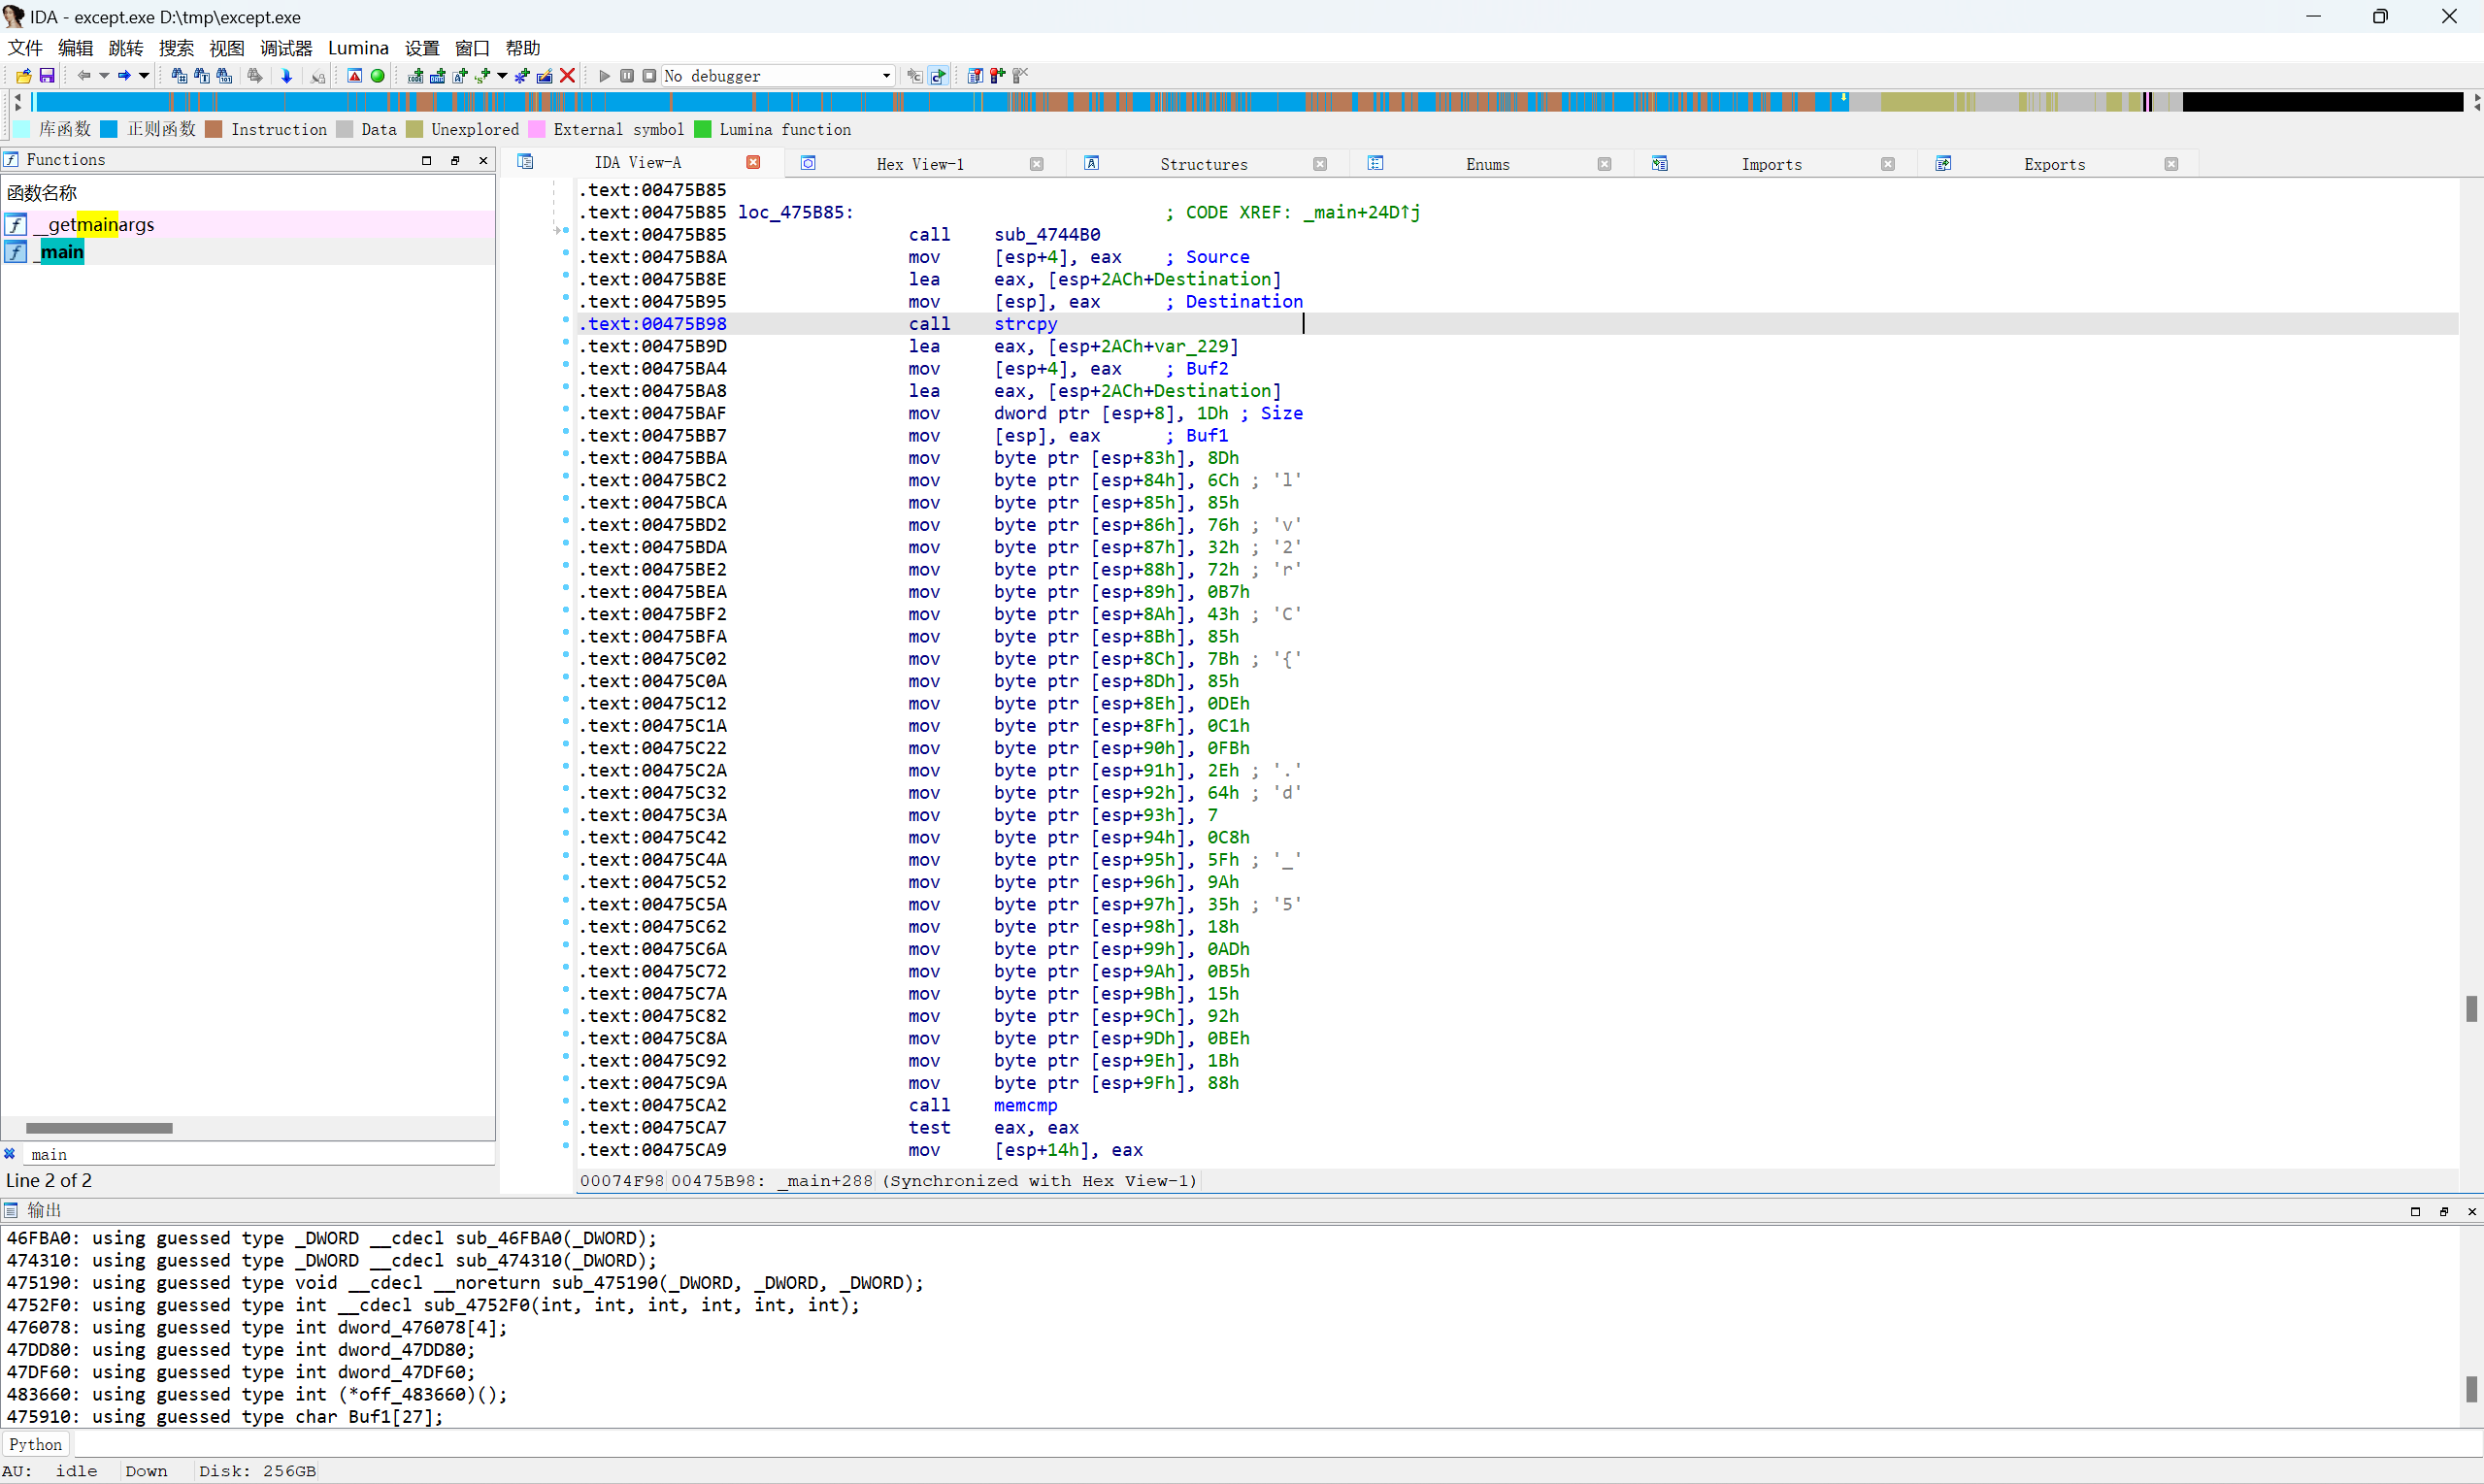Viewport: 2484px width, 1484px height.
Task: Click the add CODE item icon
Action: [416, 76]
